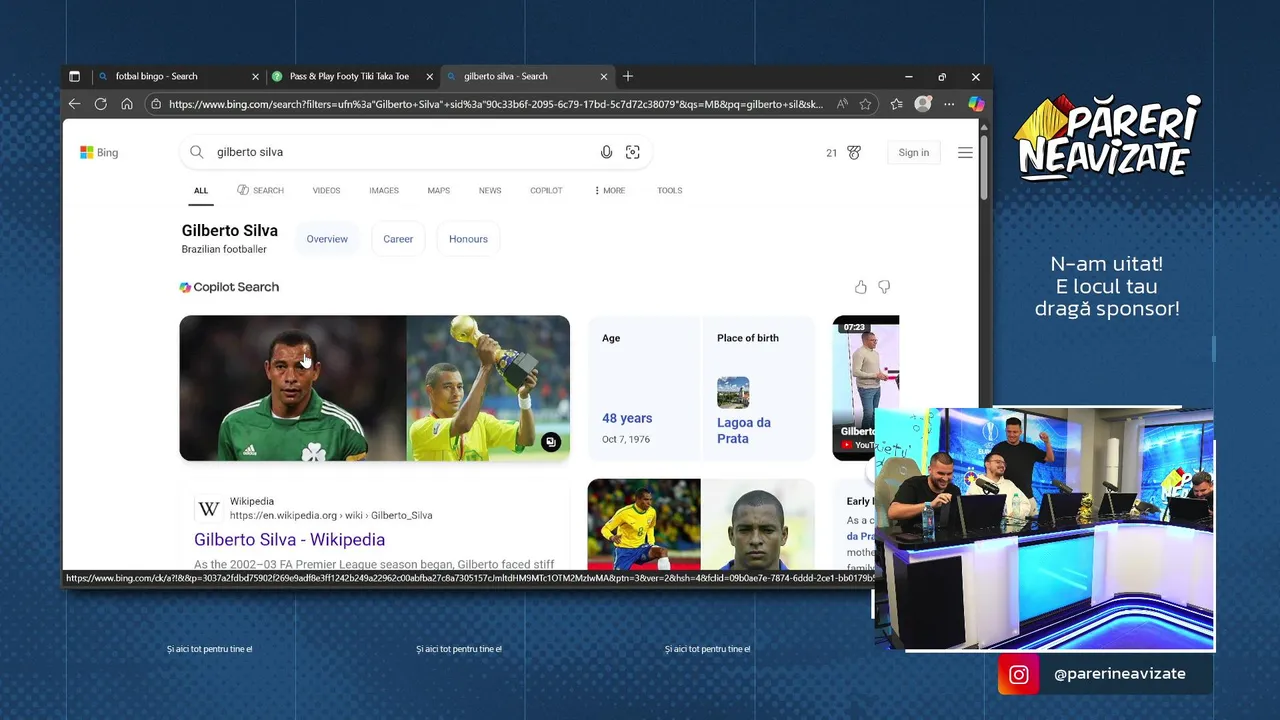Image resolution: width=1280 pixels, height=720 pixels.
Task: Click the Oct 7, 1976 birth date
Action: [x=626, y=439]
